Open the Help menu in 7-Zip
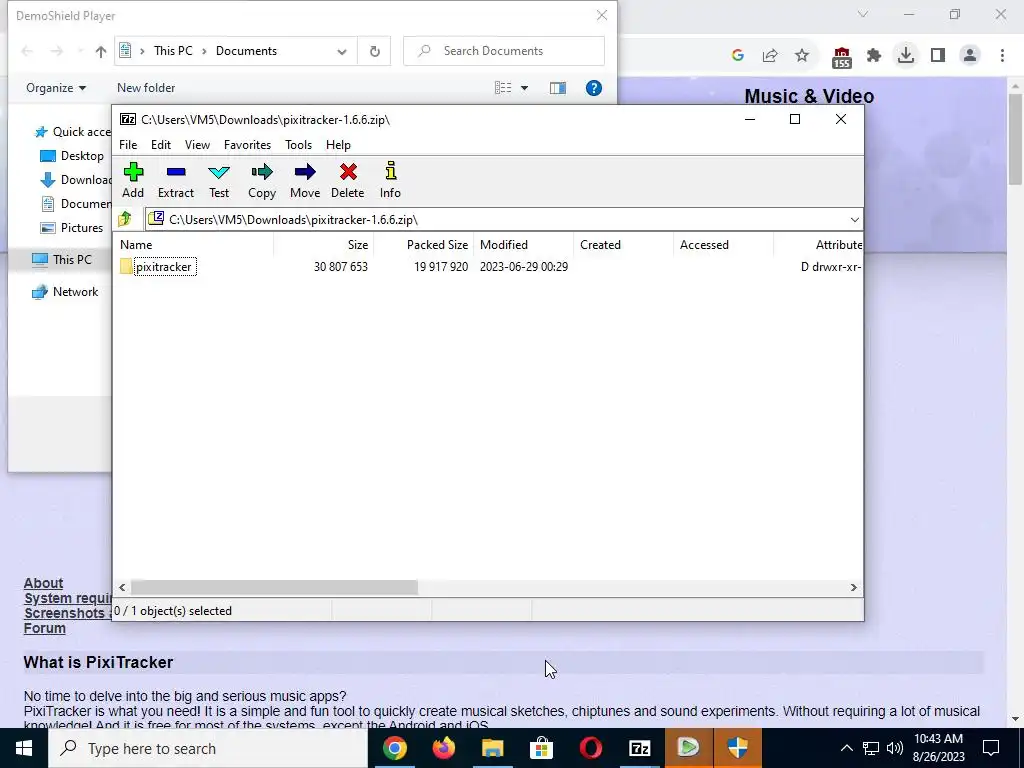This screenshot has width=1024, height=768. click(x=338, y=145)
